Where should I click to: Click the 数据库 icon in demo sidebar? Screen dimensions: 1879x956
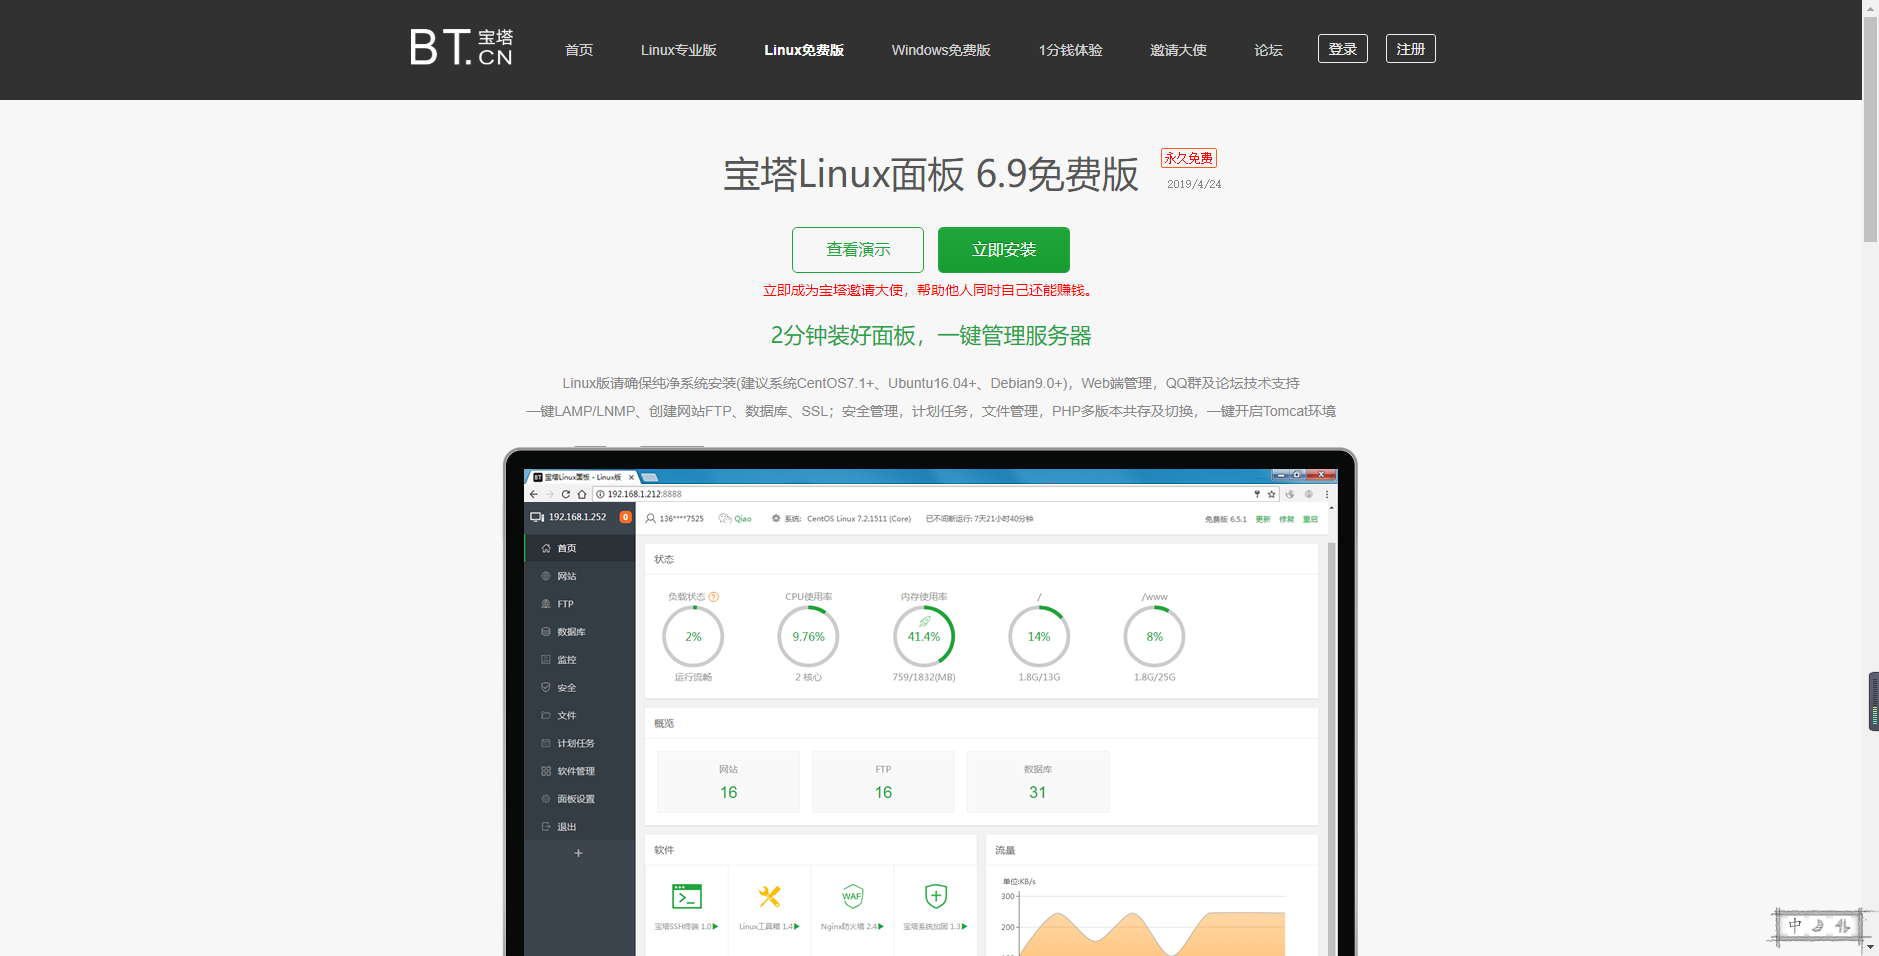tap(546, 632)
